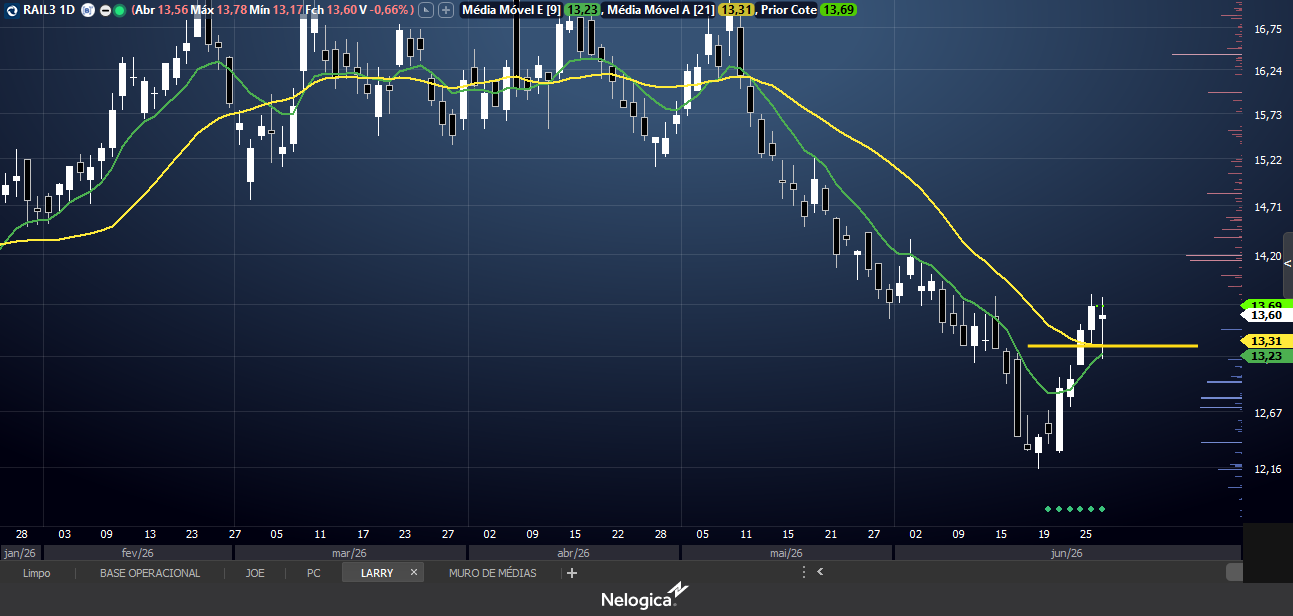This screenshot has width=1293, height=616.
Task: Switch to the PC tab
Action: pos(314,573)
